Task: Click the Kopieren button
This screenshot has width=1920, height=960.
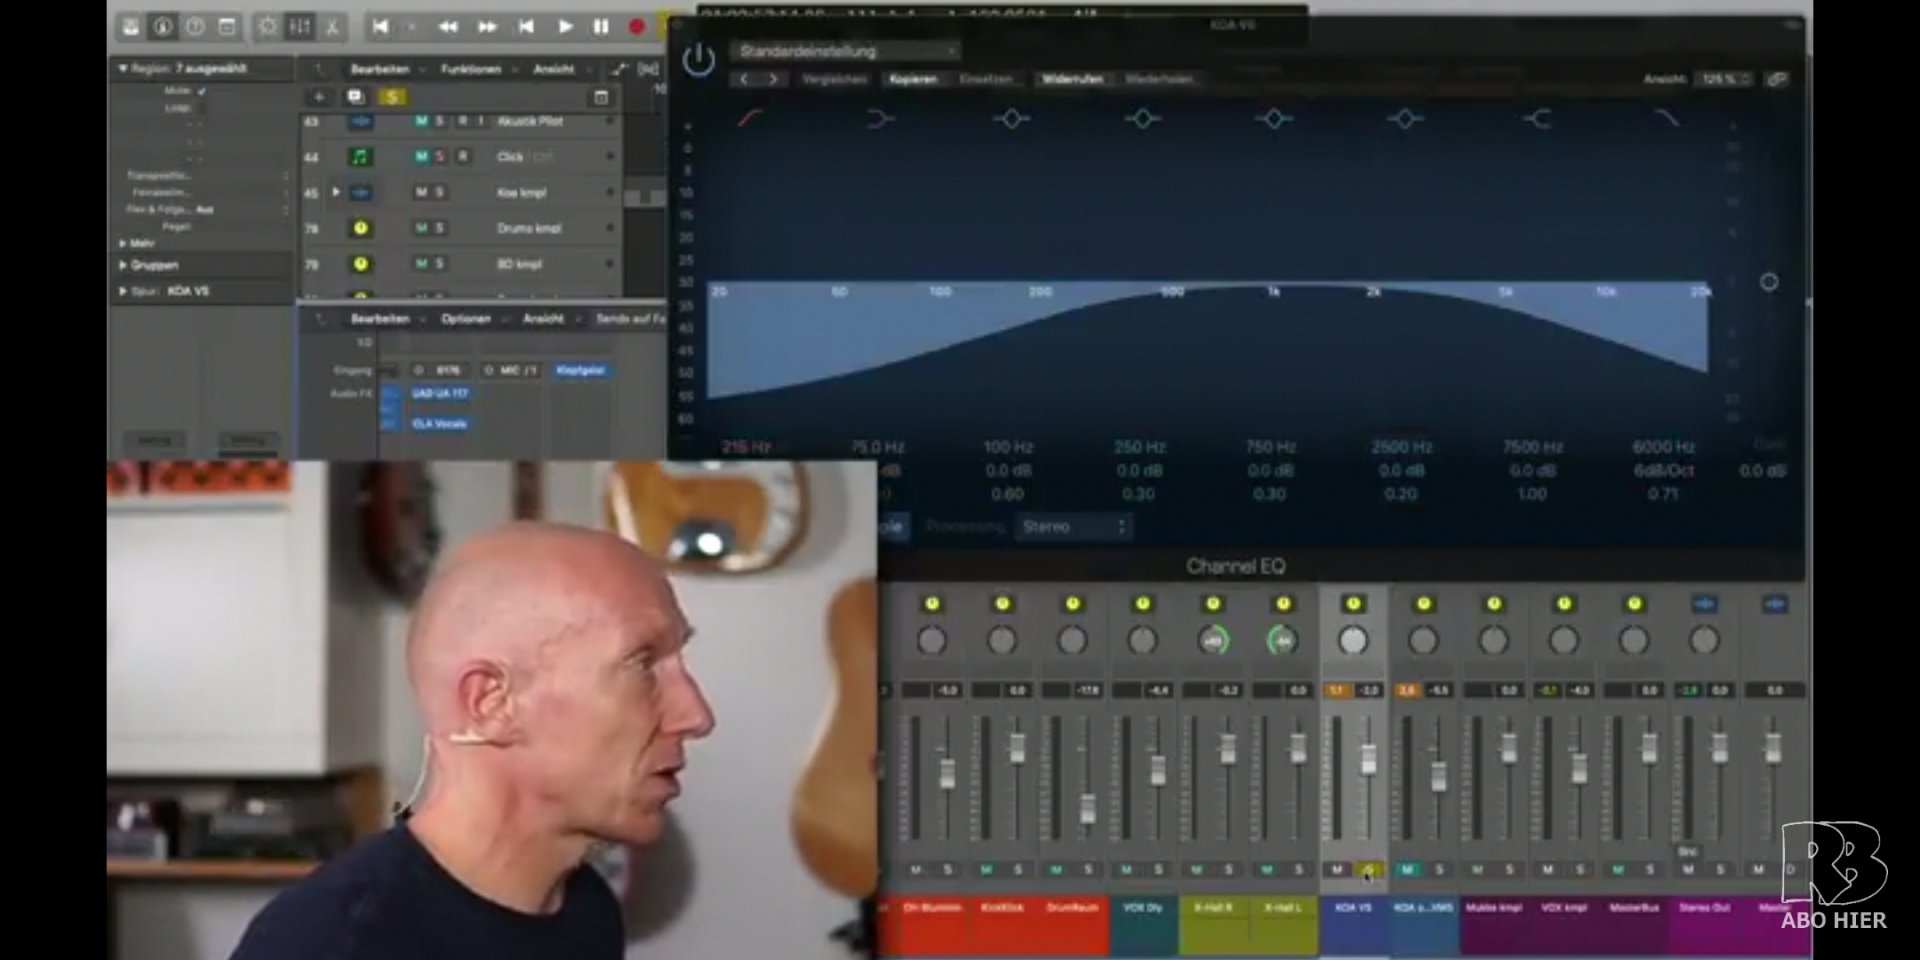Action: 913,79
